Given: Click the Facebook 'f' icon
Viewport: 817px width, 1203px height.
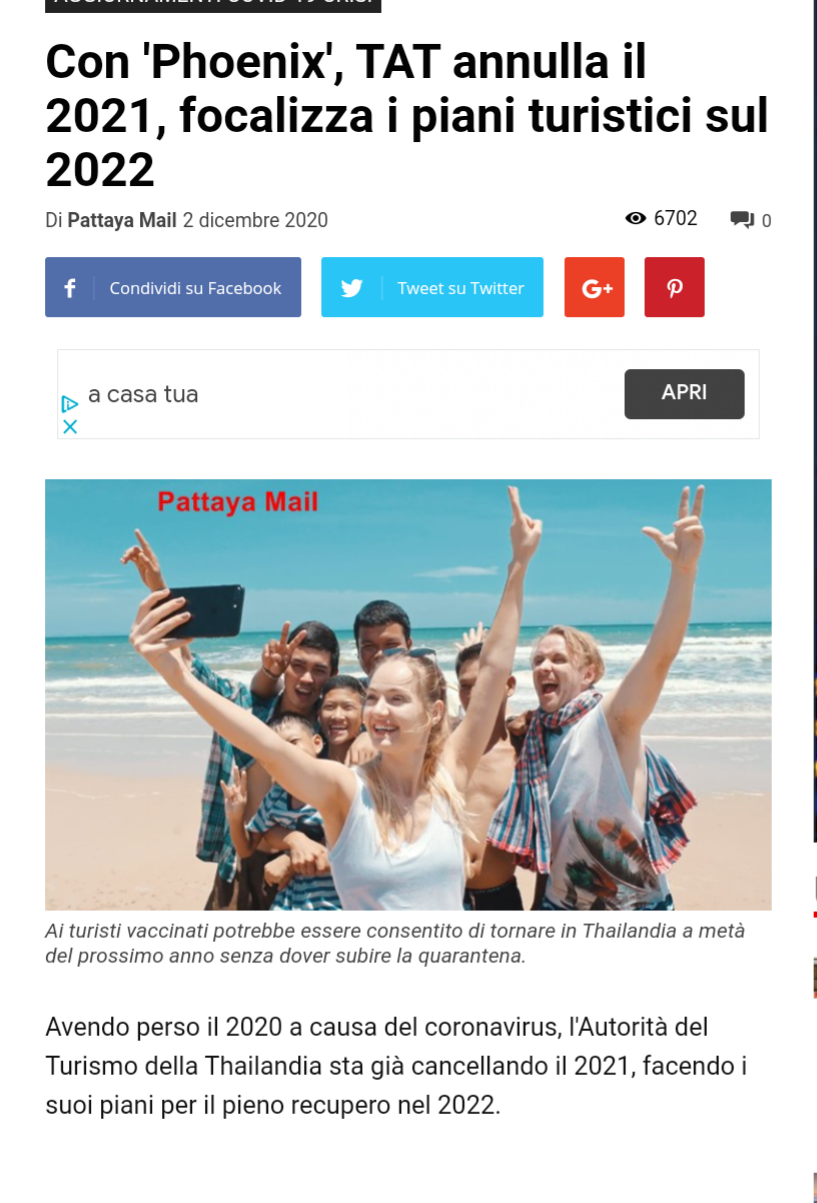Looking at the screenshot, I should click(70, 288).
